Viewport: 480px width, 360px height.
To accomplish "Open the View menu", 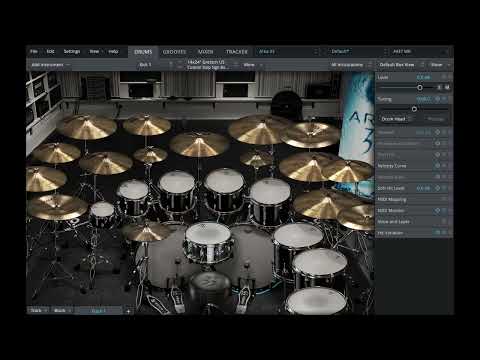I will tap(94, 51).
